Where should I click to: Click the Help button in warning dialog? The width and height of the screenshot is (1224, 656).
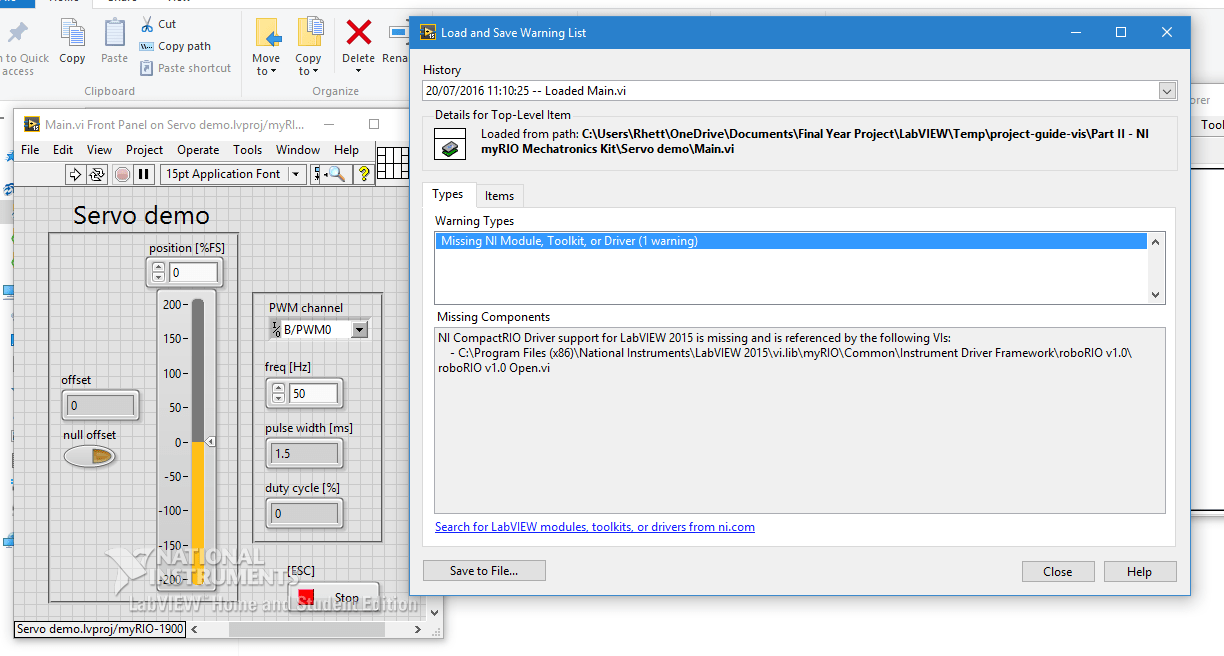(x=1140, y=572)
